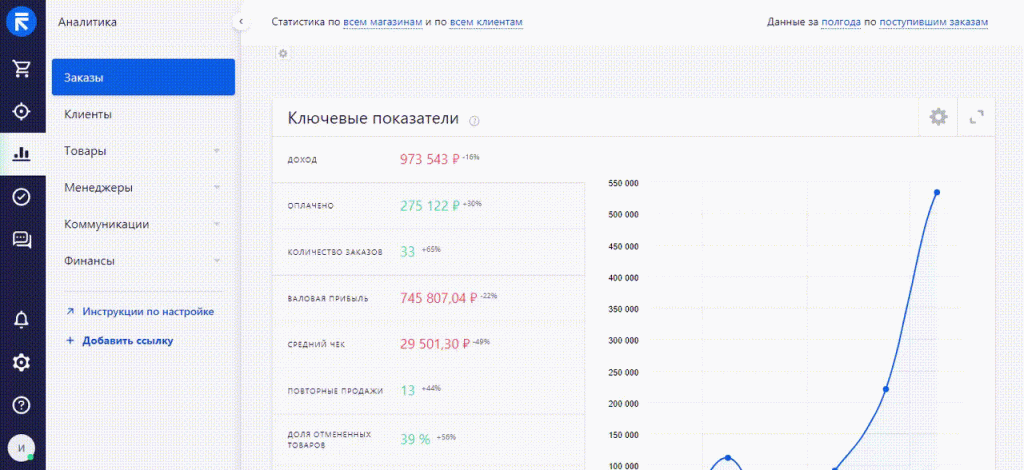This screenshot has height=470, width=1024.
Task: Click the user avatar with letter И
Action: (21, 447)
